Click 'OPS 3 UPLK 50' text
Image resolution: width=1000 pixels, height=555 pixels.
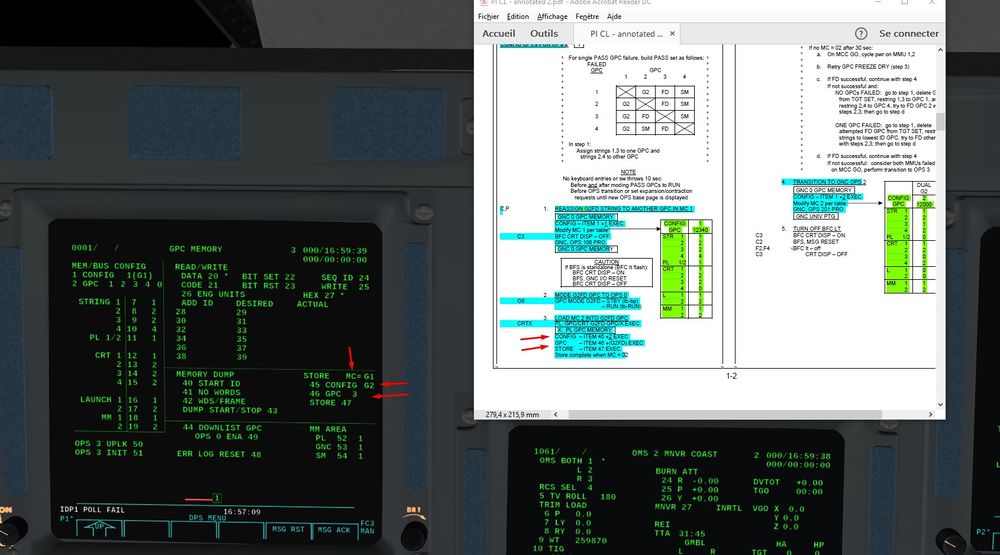109,443
